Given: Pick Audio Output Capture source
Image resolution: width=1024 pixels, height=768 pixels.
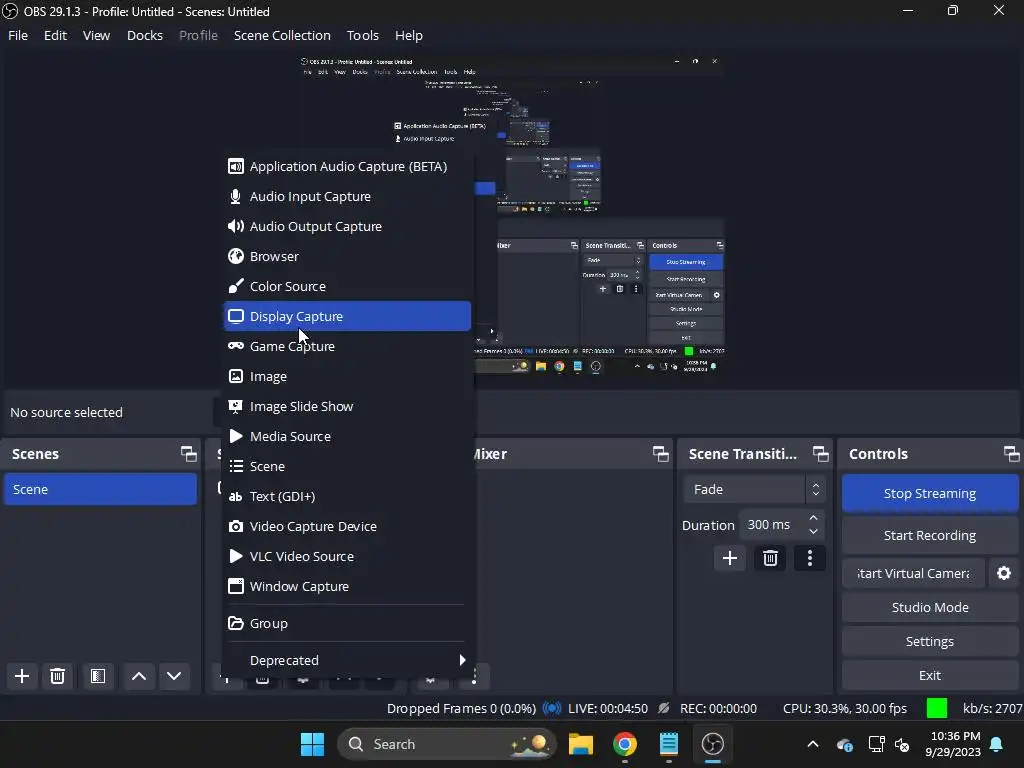Looking at the screenshot, I should click(x=347, y=227).
